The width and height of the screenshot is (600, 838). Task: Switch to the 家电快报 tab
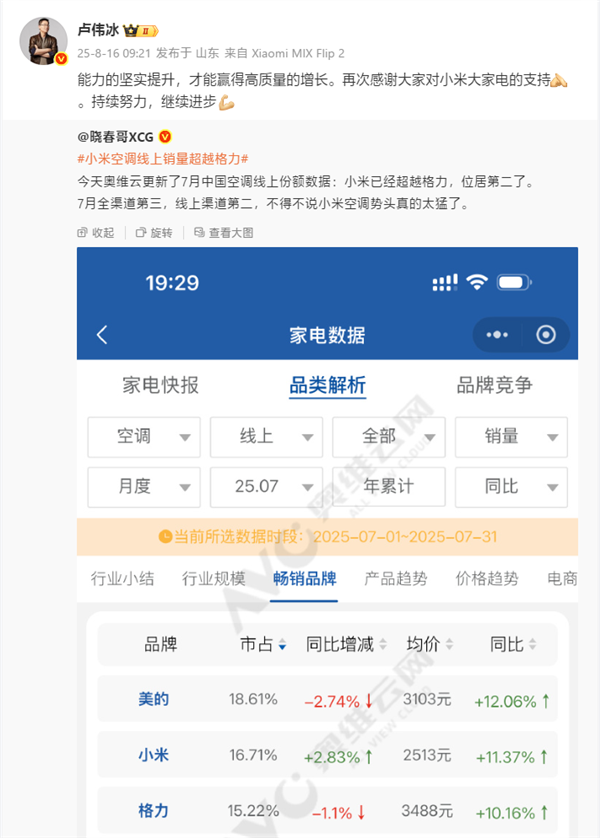pos(160,385)
